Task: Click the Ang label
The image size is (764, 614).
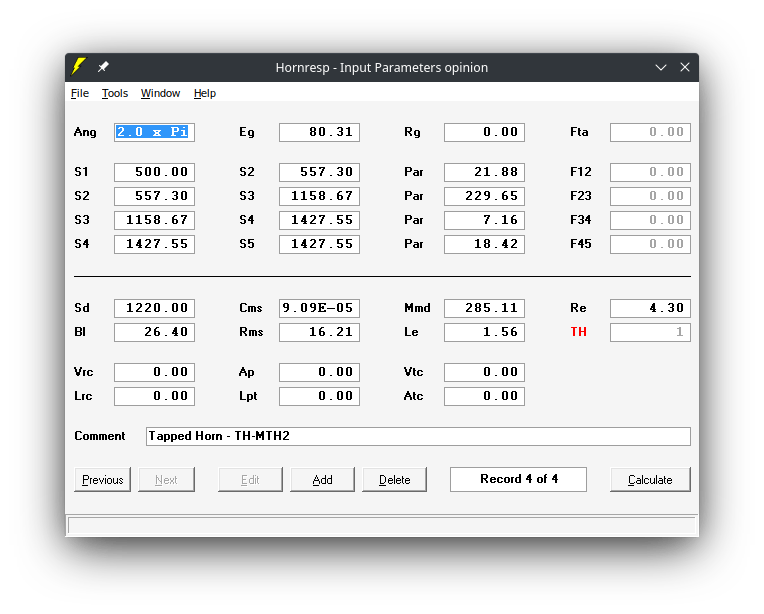Action: click(x=85, y=133)
